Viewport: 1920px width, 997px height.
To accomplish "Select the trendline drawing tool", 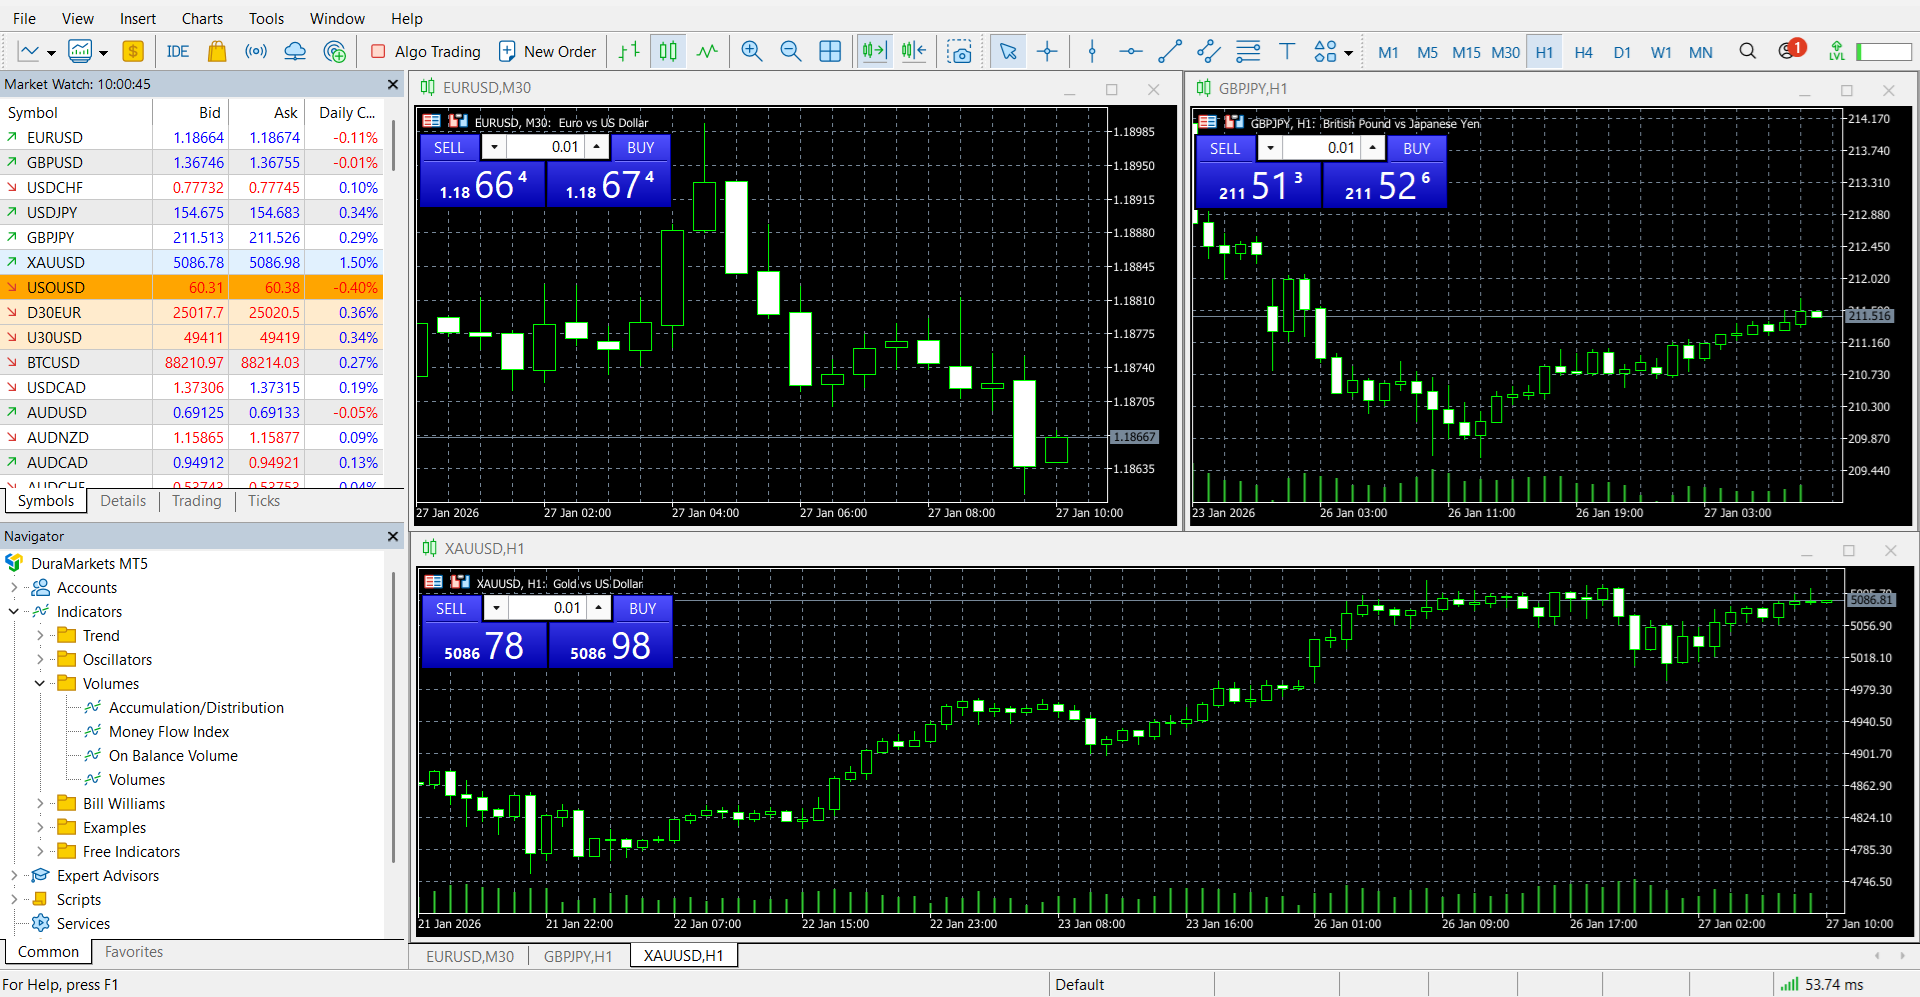I will click(1170, 51).
